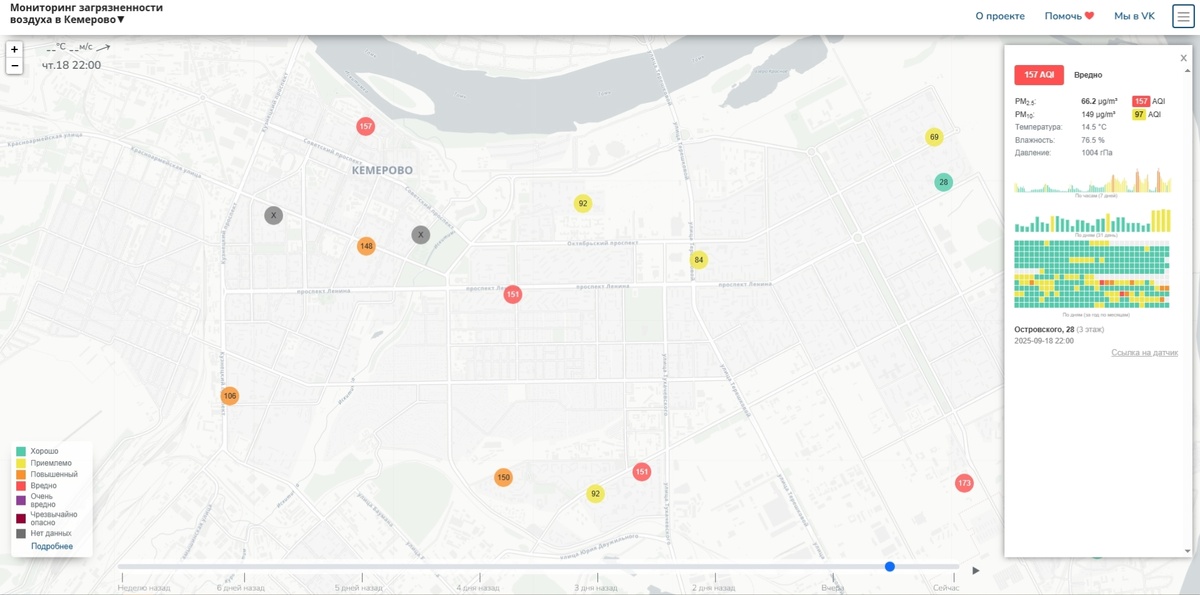Follow the Ссылка на датчик link
Viewport: 1200px width, 595px height.
1144,352
